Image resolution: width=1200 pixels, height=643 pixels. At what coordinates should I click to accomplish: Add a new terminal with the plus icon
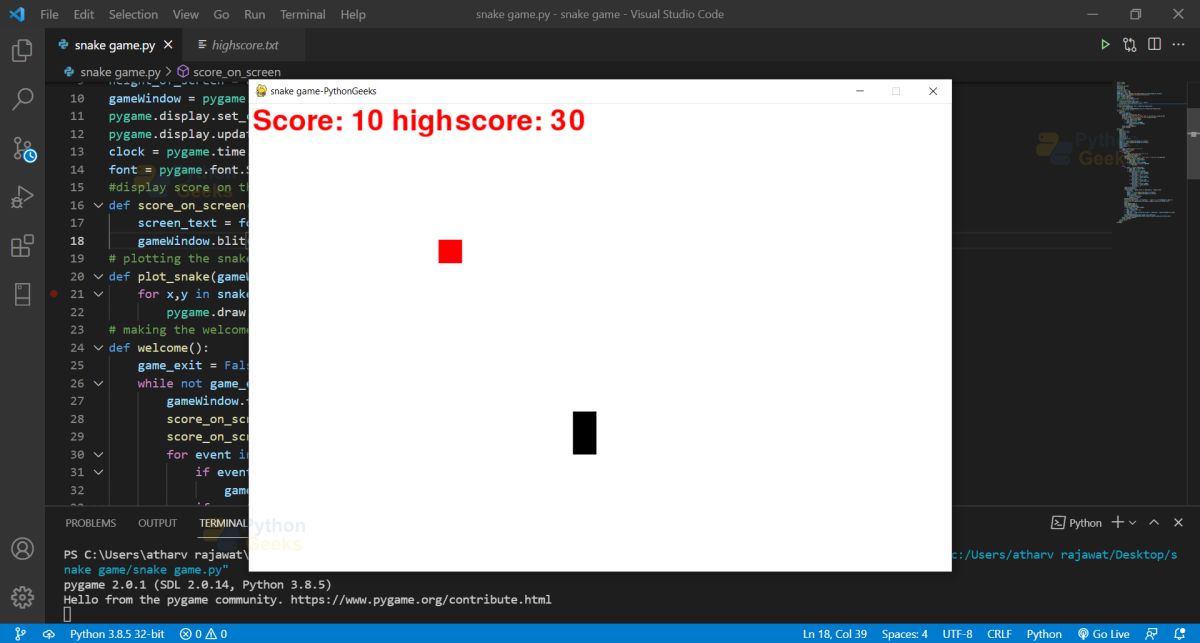coord(1118,522)
